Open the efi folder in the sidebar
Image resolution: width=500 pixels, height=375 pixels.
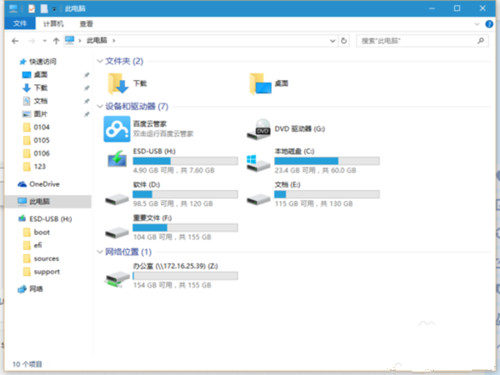coord(38,245)
